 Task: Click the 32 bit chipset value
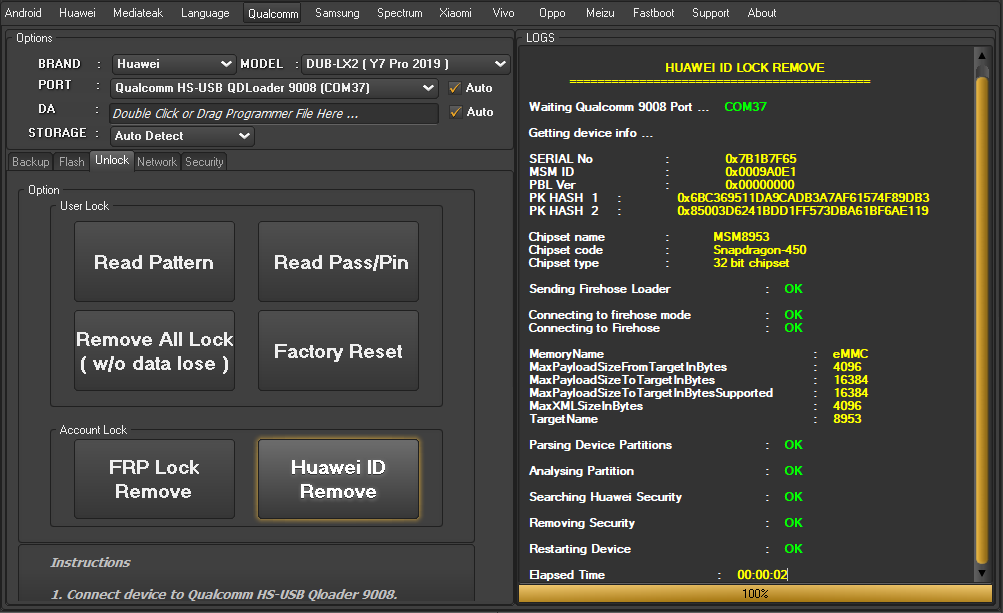click(x=751, y=263)
